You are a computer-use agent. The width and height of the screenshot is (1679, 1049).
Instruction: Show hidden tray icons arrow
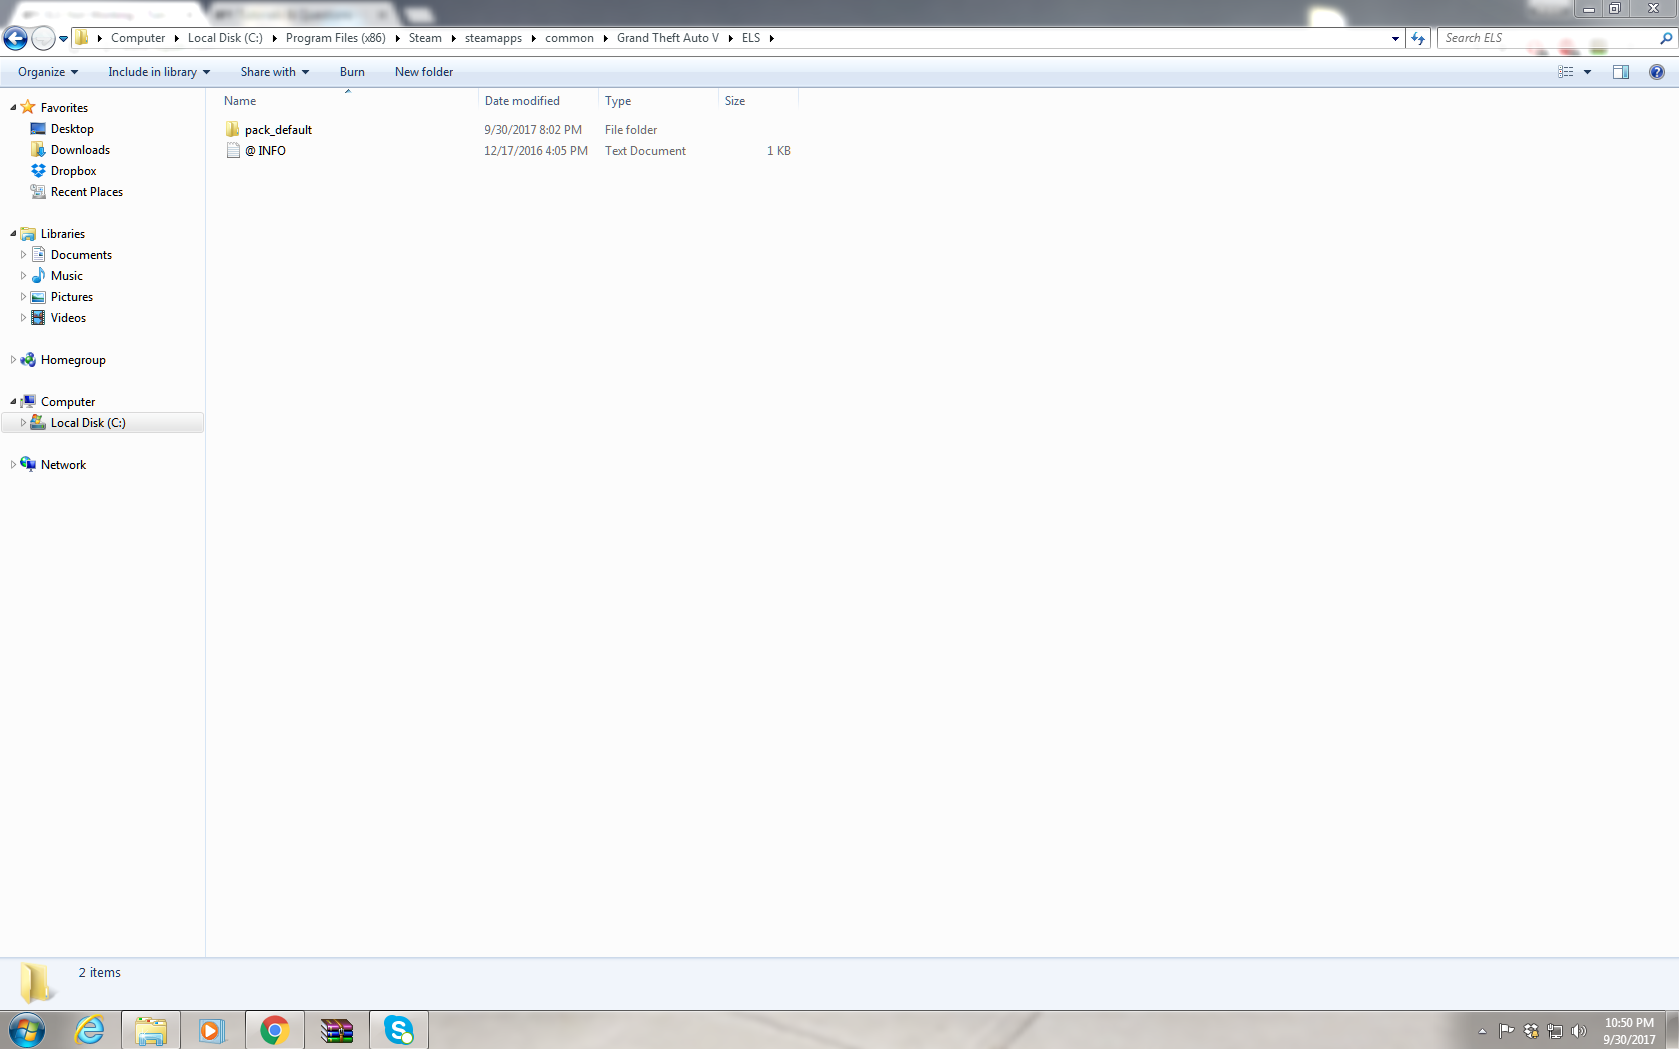tap(1482, 1031)
